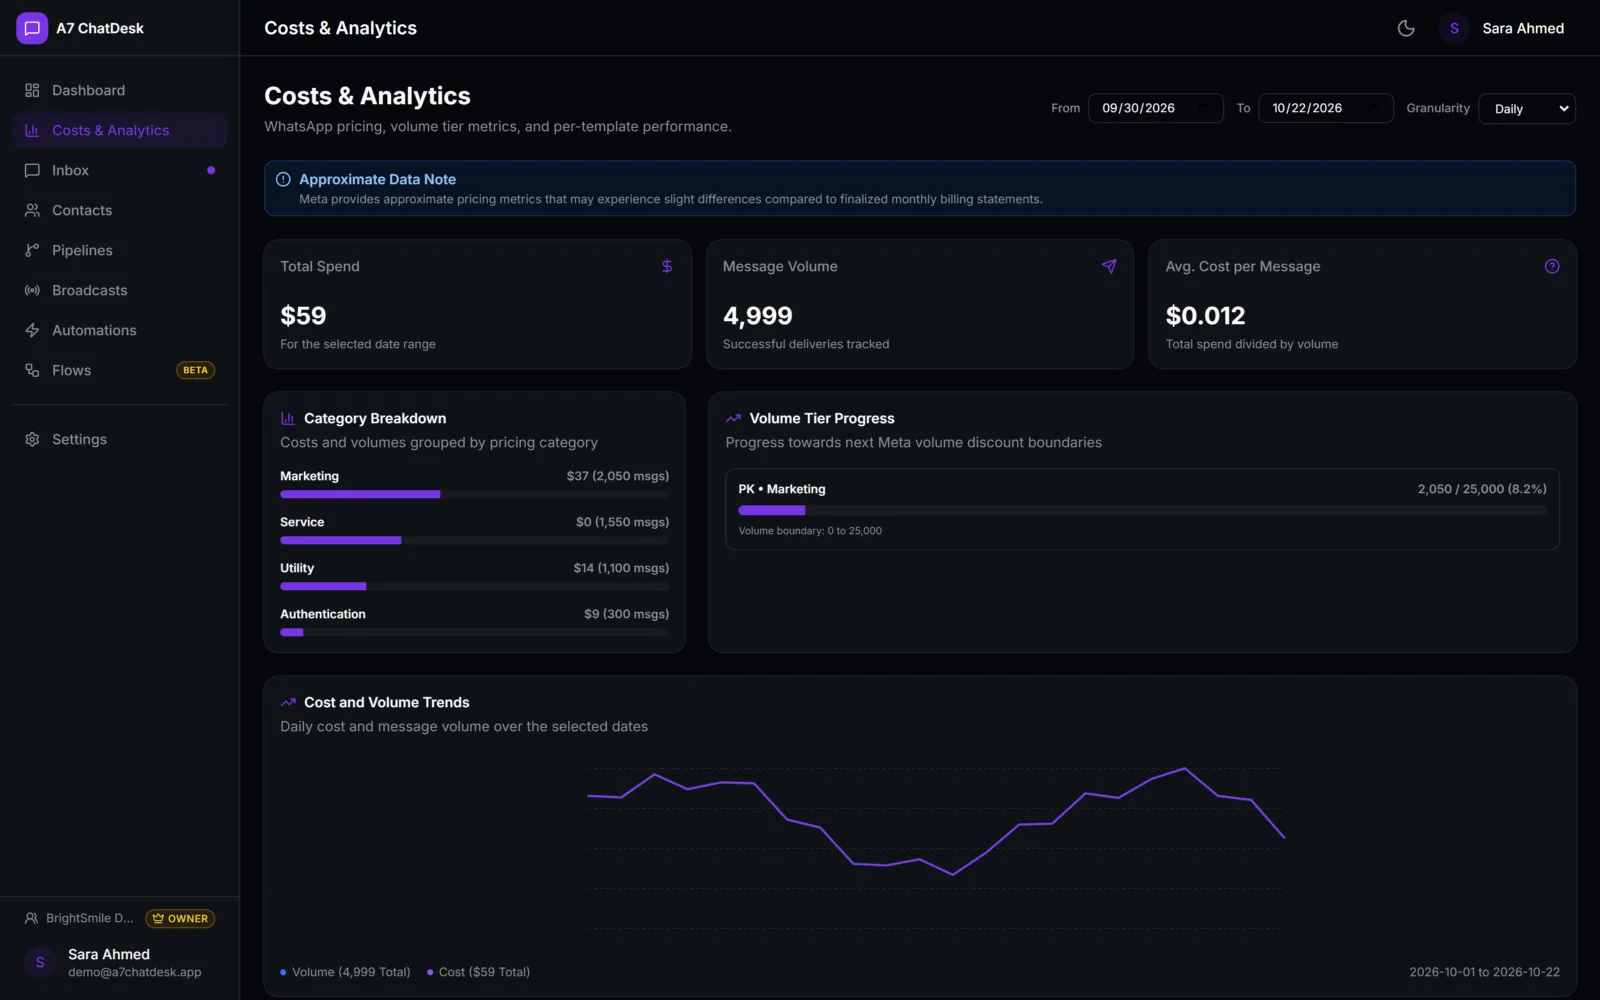The height and width of the screenshot is (1000, 1600).
Task: Click demo@a7chatdesk.app email in sidebar
Action: pos(135,972)
